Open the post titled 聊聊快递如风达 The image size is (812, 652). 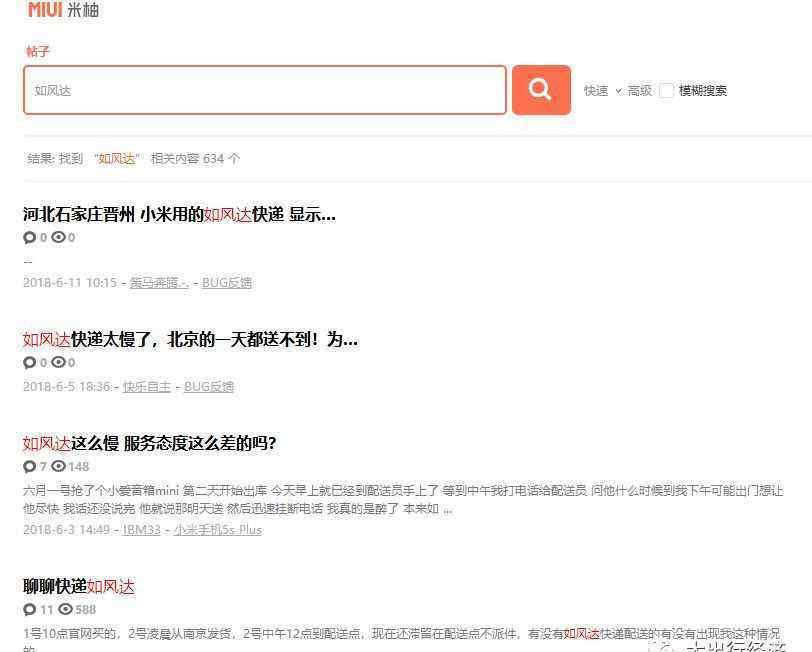[x=79, y=586]
